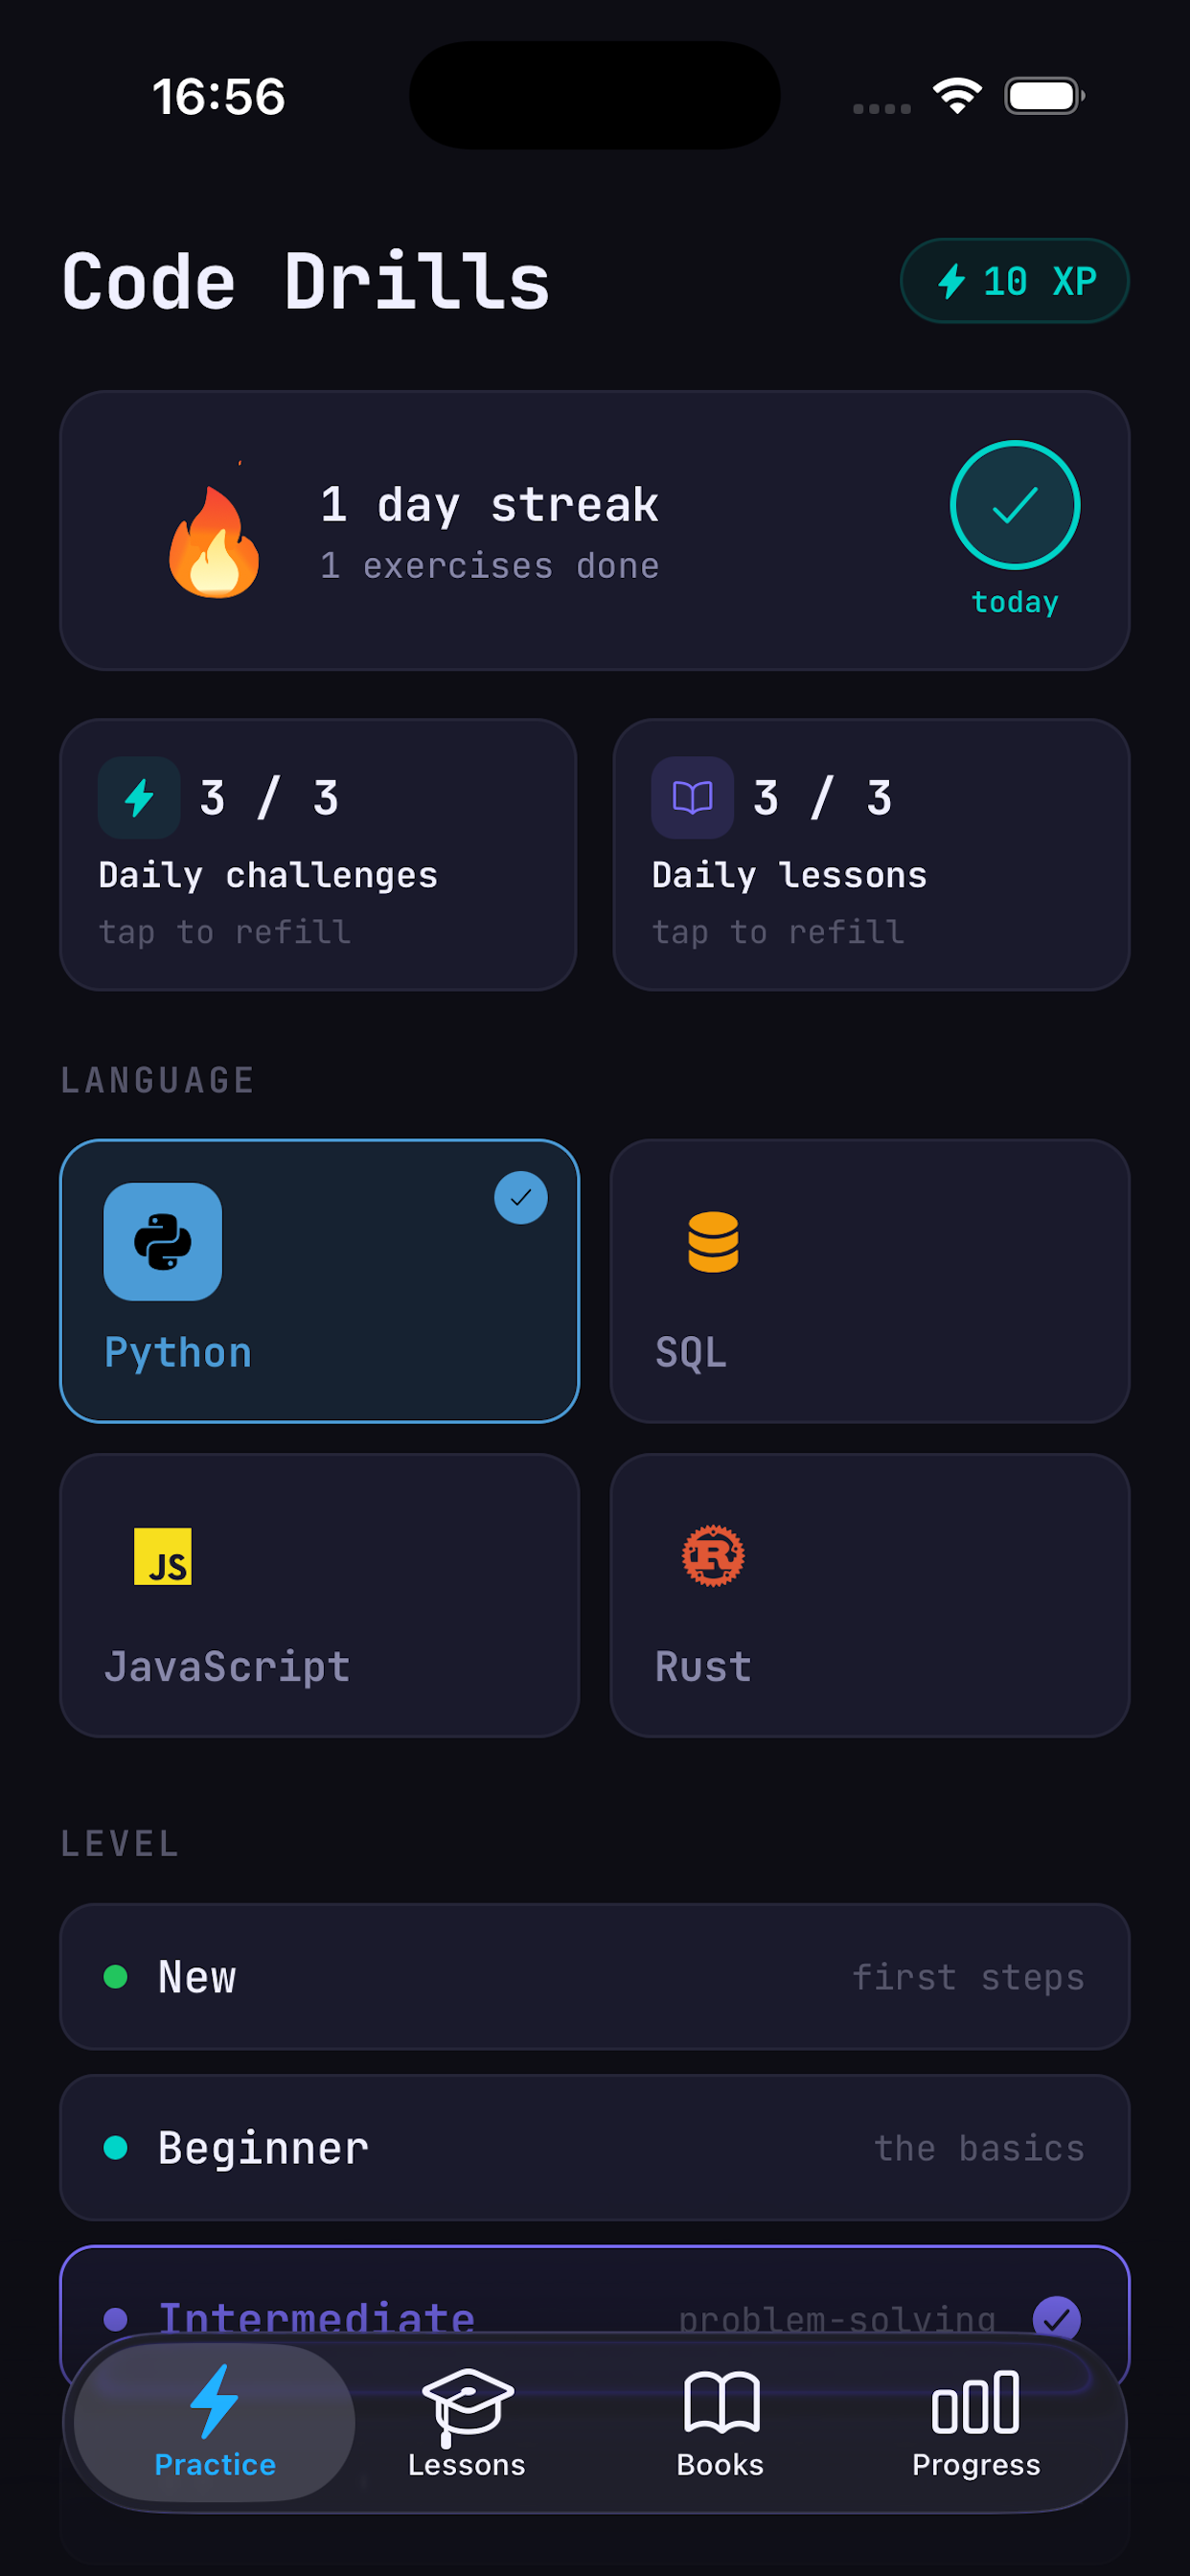Refill Daily lessons via tap to refill
The width and height of the screenshot is (1190, 2576).
tap(778, 932)
